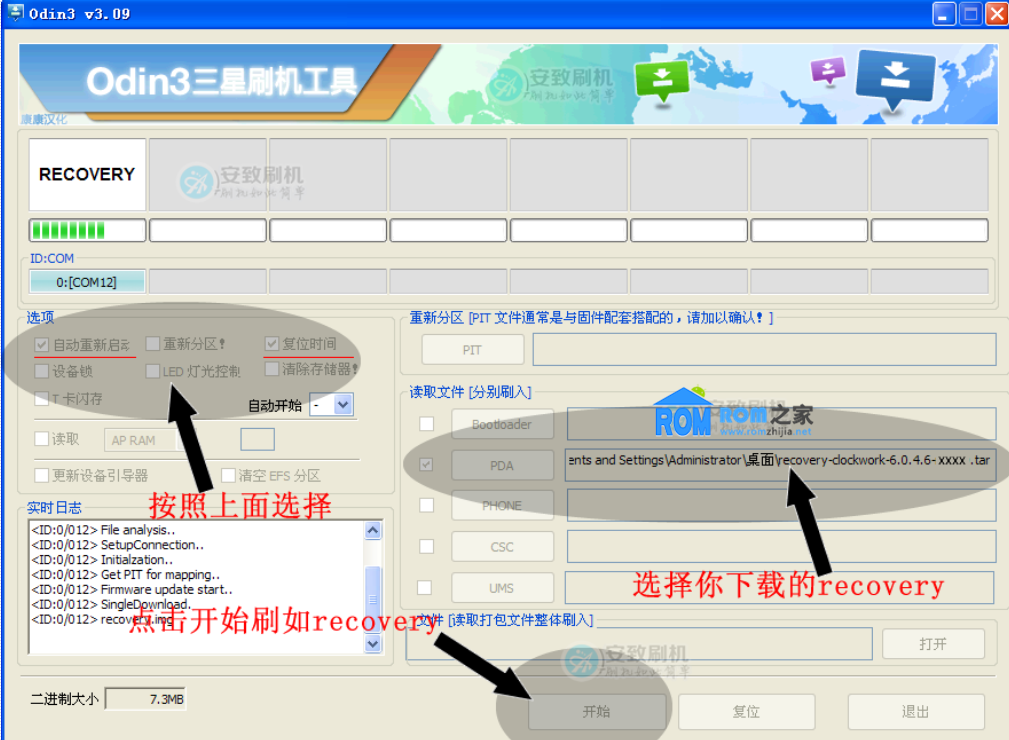Screen dimensions: 1009x740
Task: Disable the 自动重新启动 checkbox
Action: [x=41, y=343]
